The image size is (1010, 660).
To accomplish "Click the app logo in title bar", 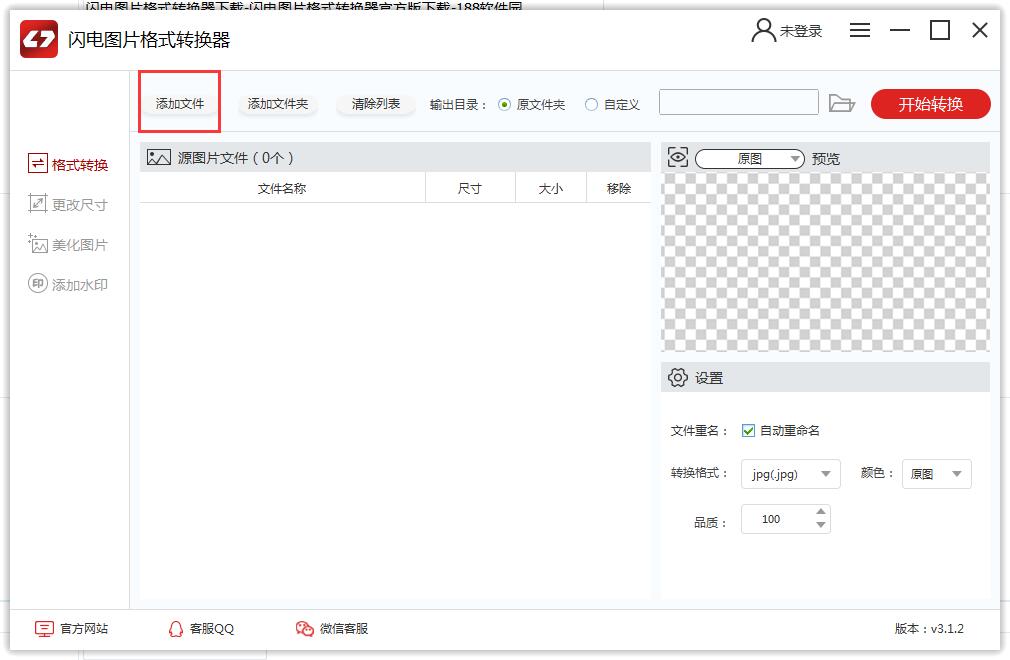I will (x=40, y=40).
